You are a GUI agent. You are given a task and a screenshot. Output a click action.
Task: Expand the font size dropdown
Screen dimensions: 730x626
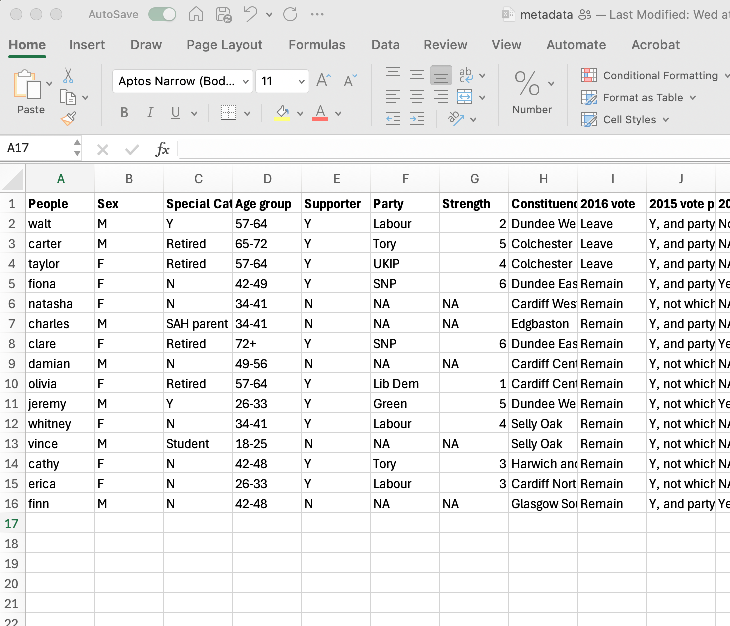pos(301,81)
